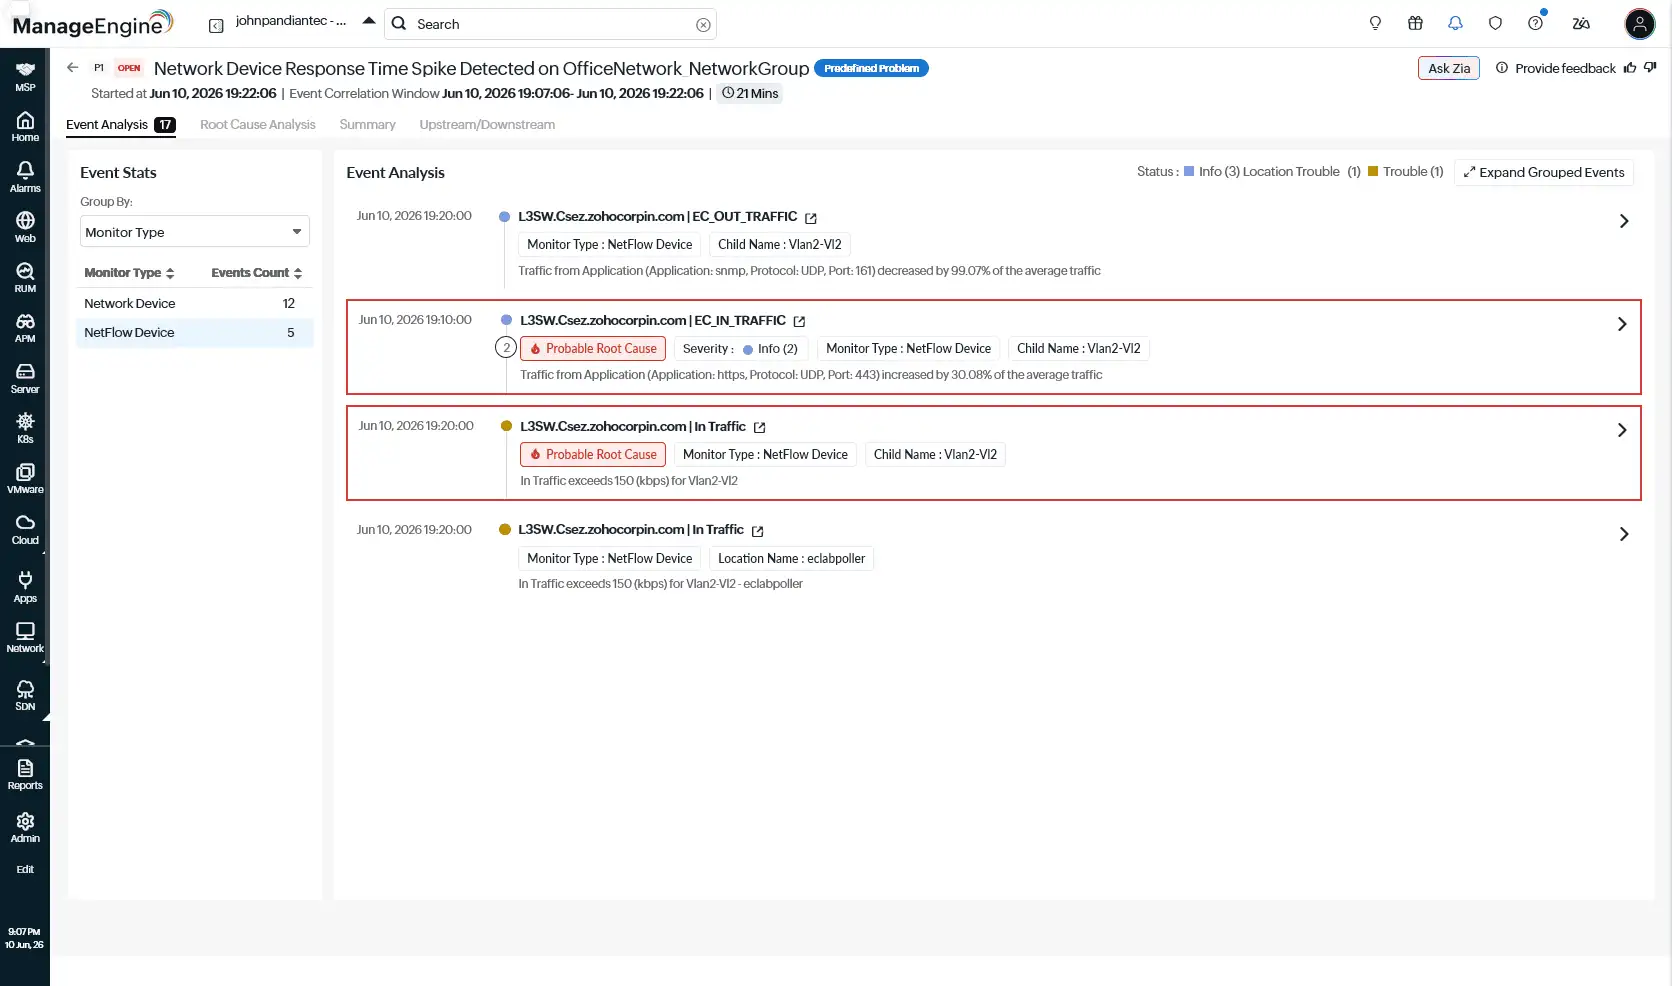Image resolution: width=1672 pixels, height=986 pixels.
Task: Click the Trouble status legend swatch
Action: 1373,171
